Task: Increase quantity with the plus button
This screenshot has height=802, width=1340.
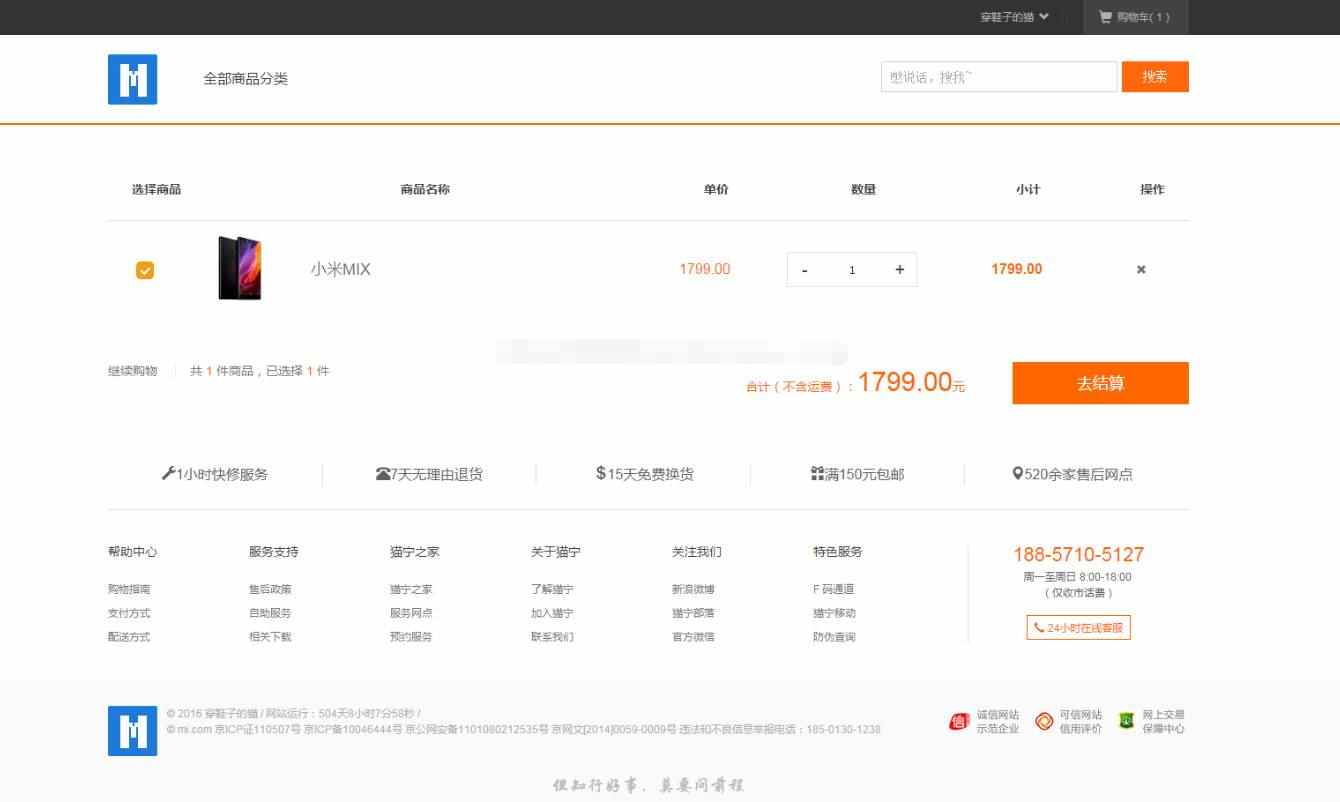Action: click(899, 269)
